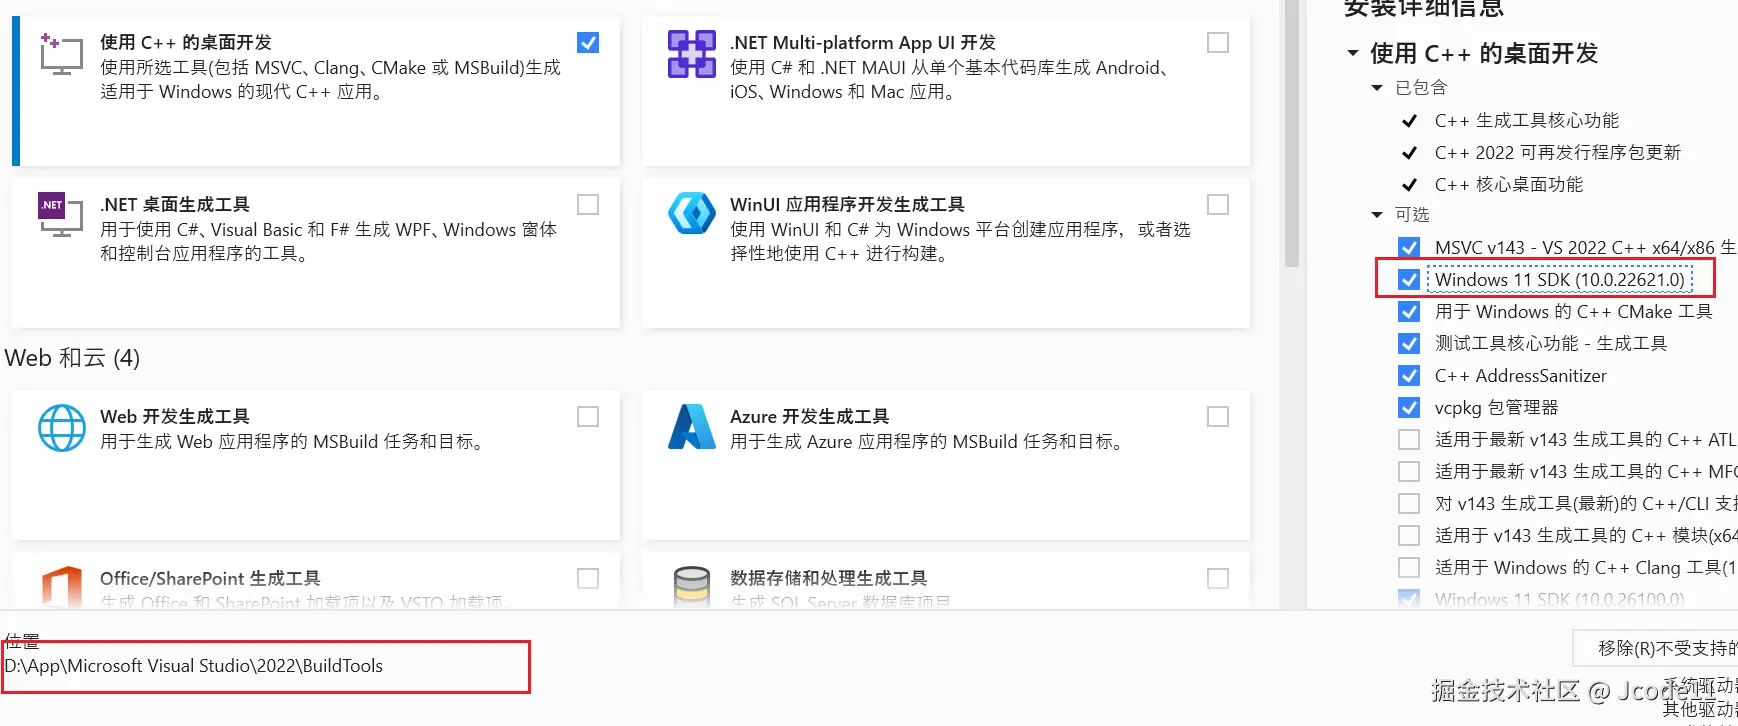Check the Office/SharePoint 生成工具 workload
This screenshot has width=1738, height=726.
click(x=588, y=579)
